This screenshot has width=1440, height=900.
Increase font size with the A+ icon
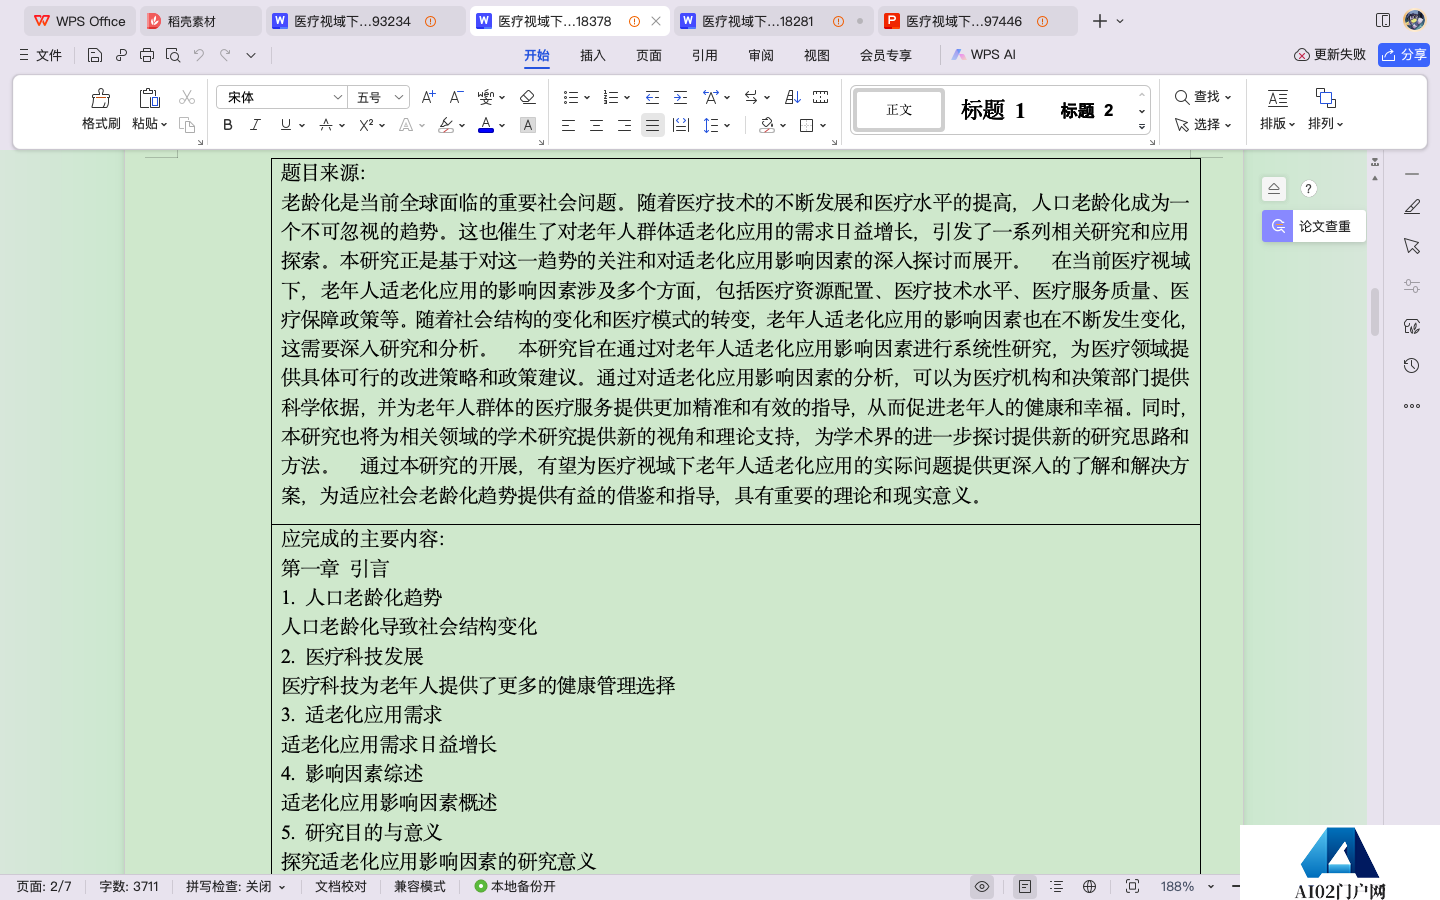coord(428,97)
